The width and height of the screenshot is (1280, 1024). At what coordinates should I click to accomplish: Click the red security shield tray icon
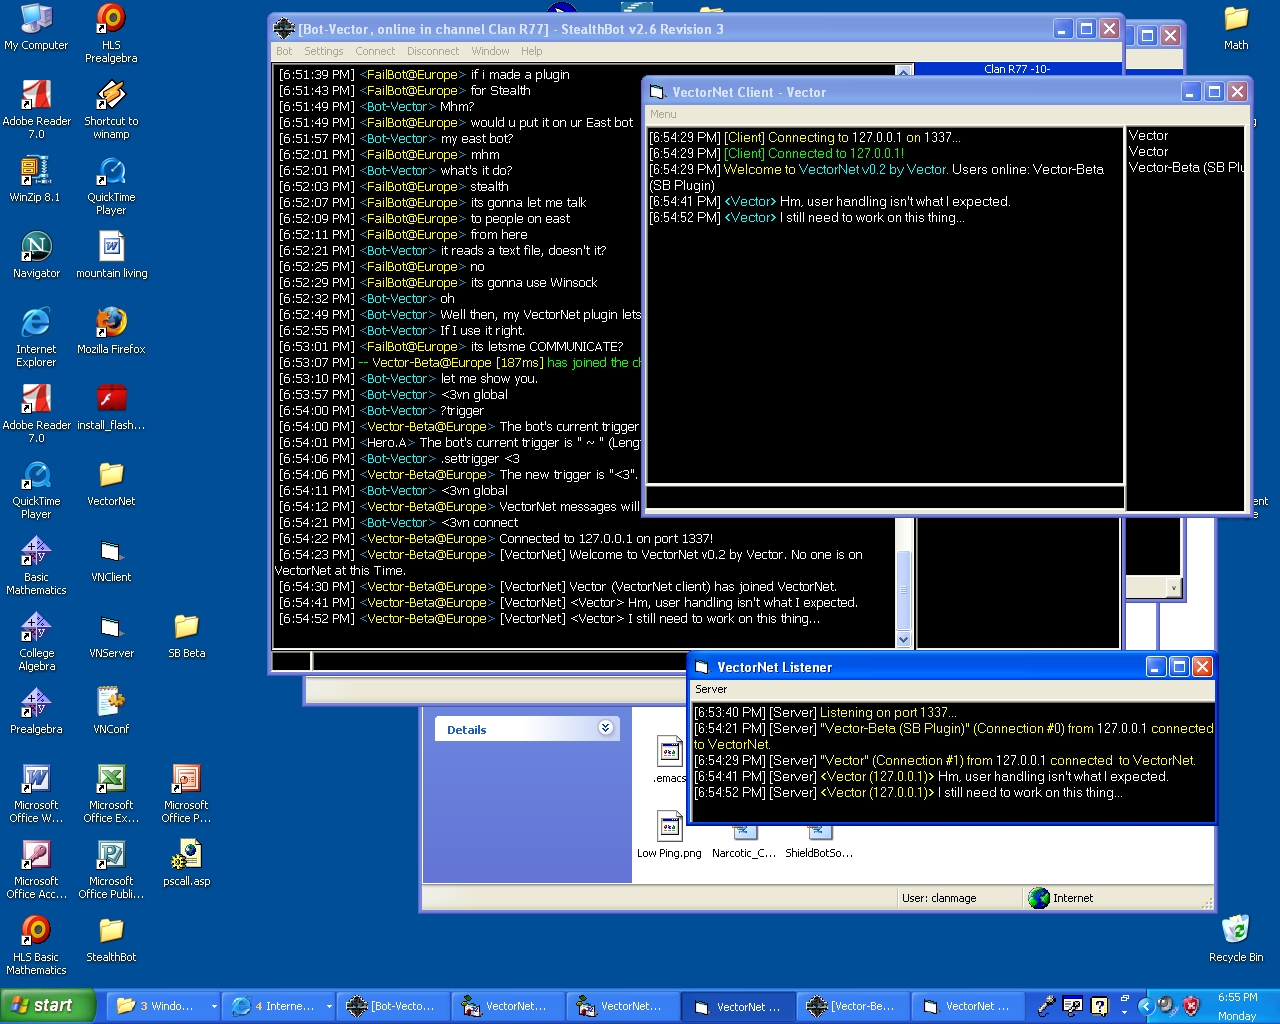pos(1191,1005)
